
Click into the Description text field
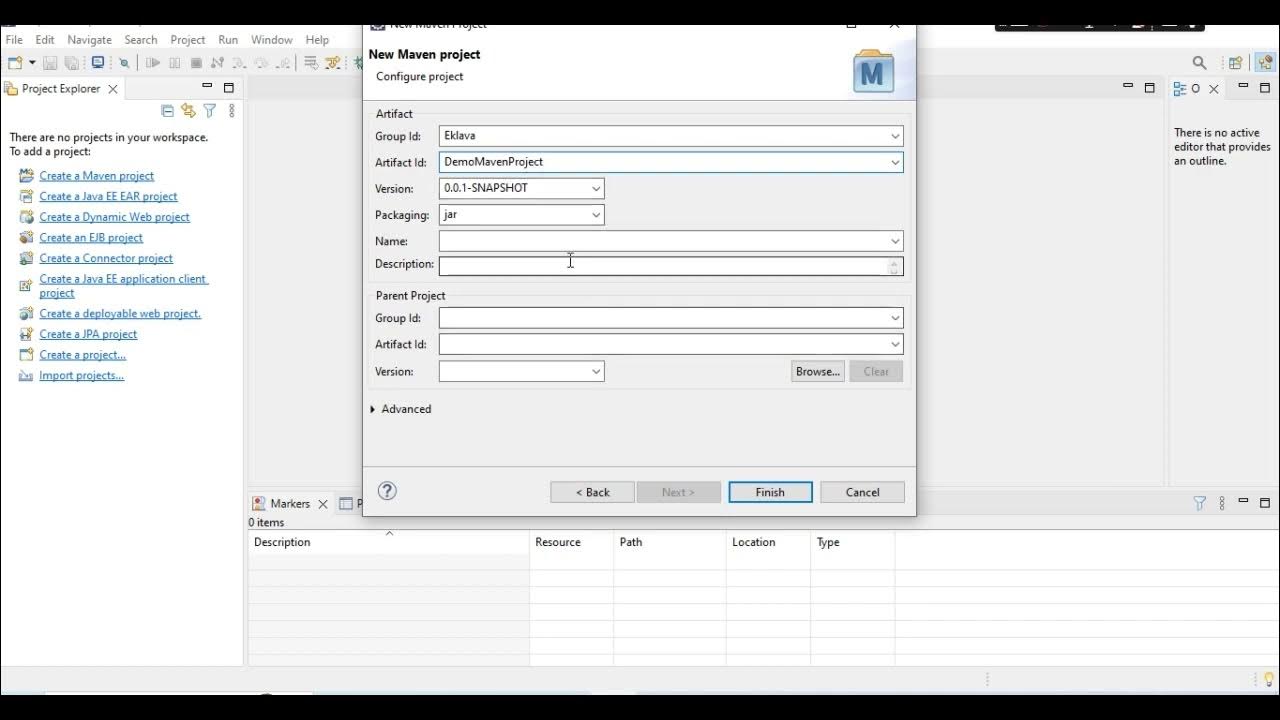pyautogui.click(x=664, y=266)
